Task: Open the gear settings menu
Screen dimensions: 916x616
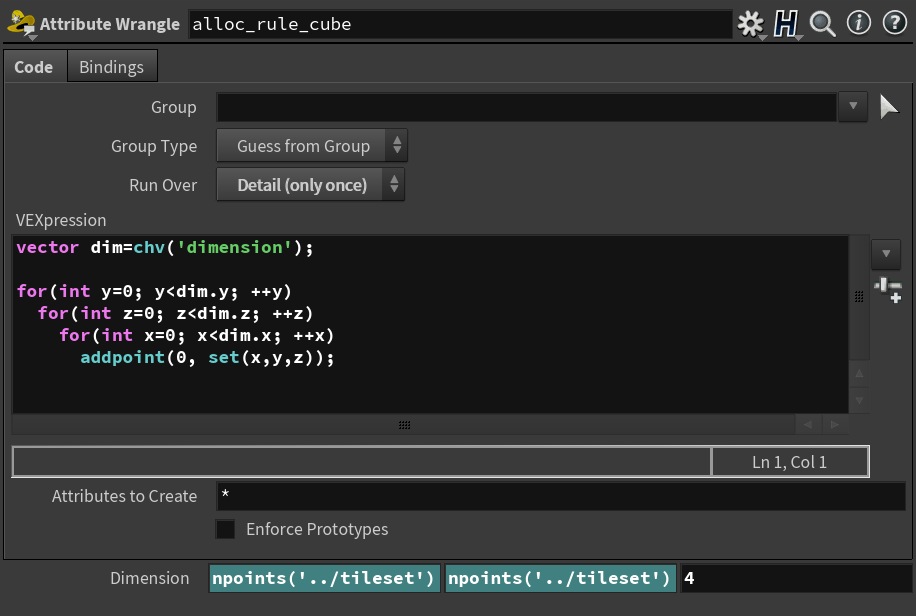Action: [x=749, y=24]
